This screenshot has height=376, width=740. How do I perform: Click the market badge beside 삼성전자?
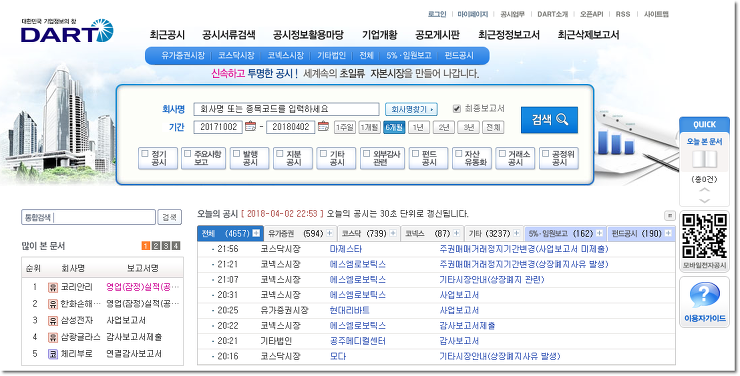click(53, 321)
